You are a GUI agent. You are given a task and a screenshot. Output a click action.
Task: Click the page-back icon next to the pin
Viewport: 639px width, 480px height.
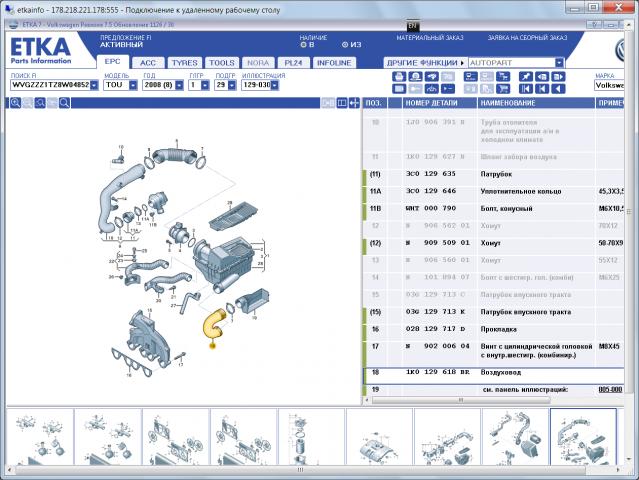[x=542, y=76]
